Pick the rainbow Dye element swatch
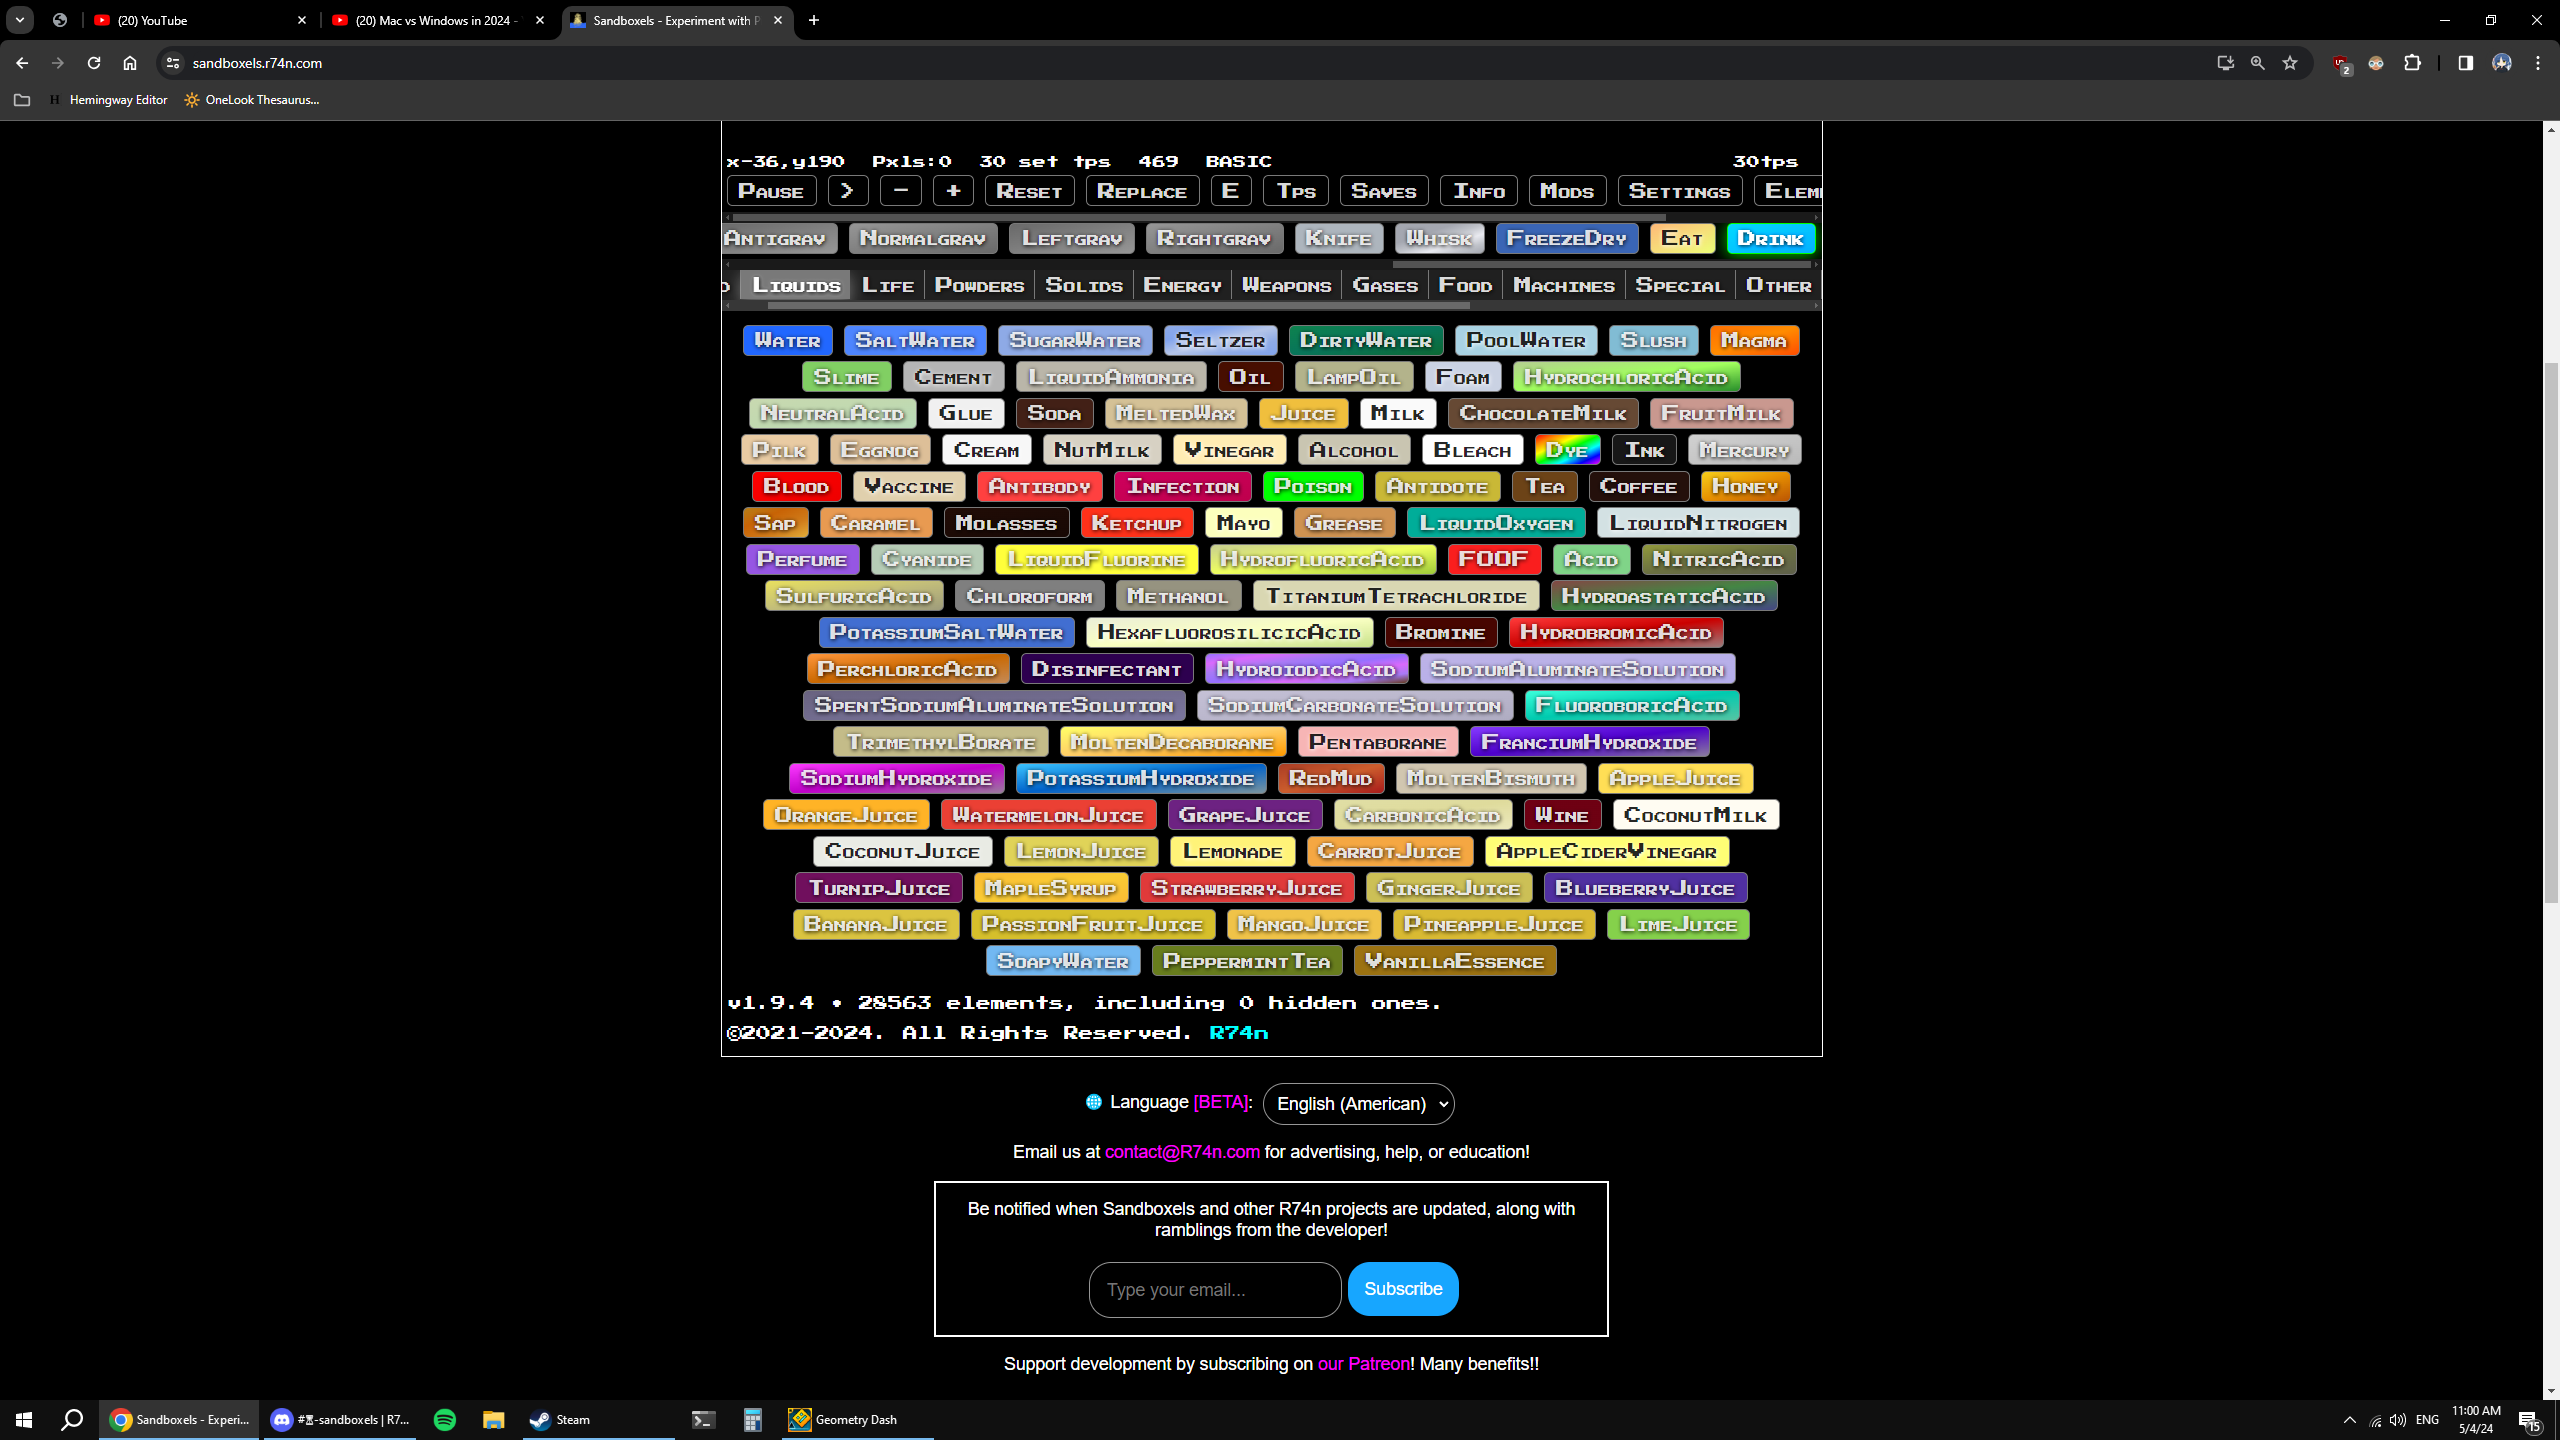The image size is (2560, 1440). (x=1566, y=450)
